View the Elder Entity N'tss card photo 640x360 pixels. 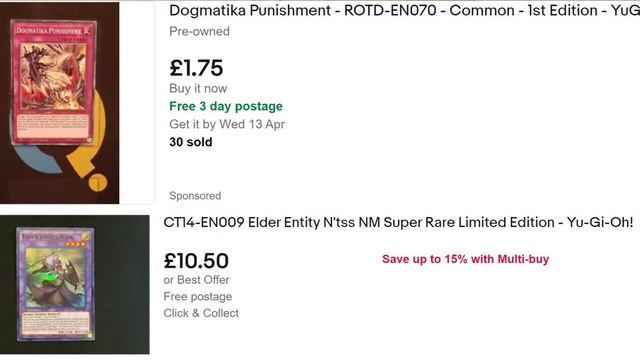click(75, 284)
